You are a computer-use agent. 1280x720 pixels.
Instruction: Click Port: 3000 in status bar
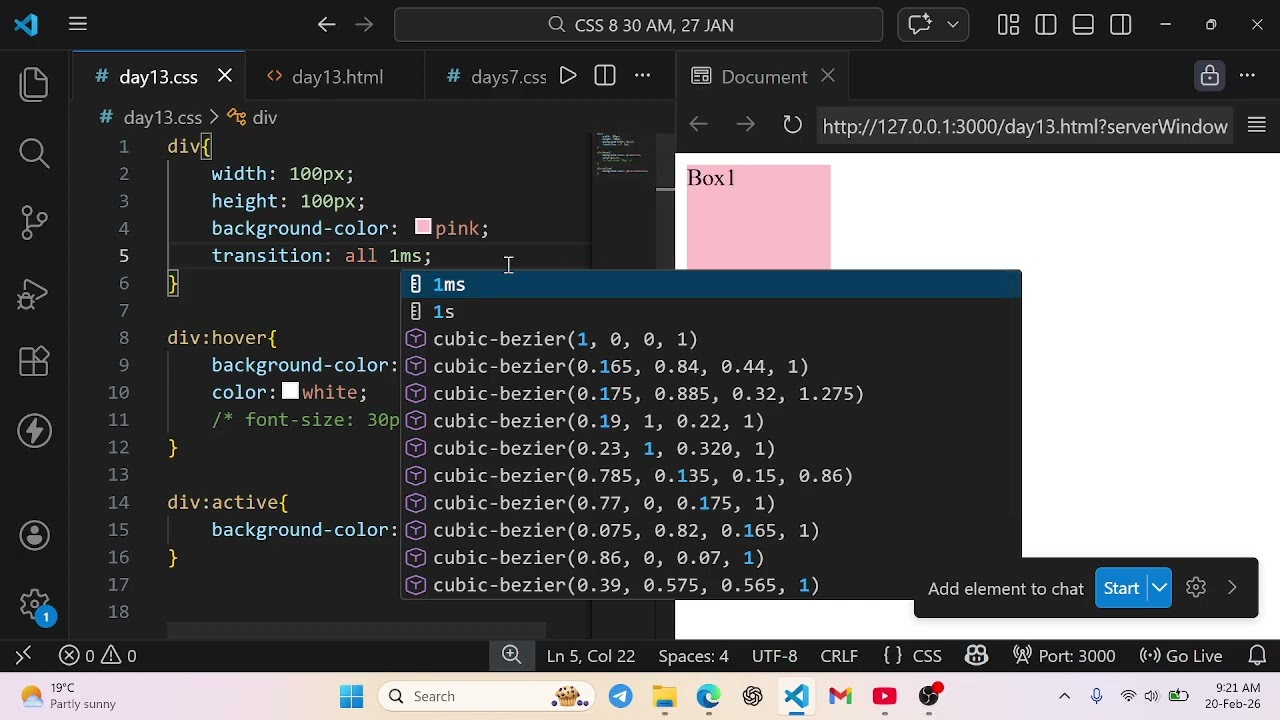click(1063, 656)
